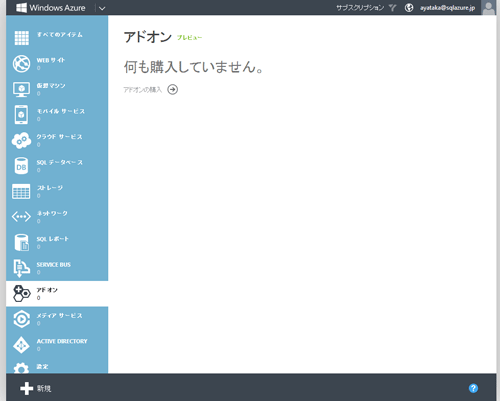Open the メディア サービス play icon
Screen dimensions: 500x401
point(22,319)
